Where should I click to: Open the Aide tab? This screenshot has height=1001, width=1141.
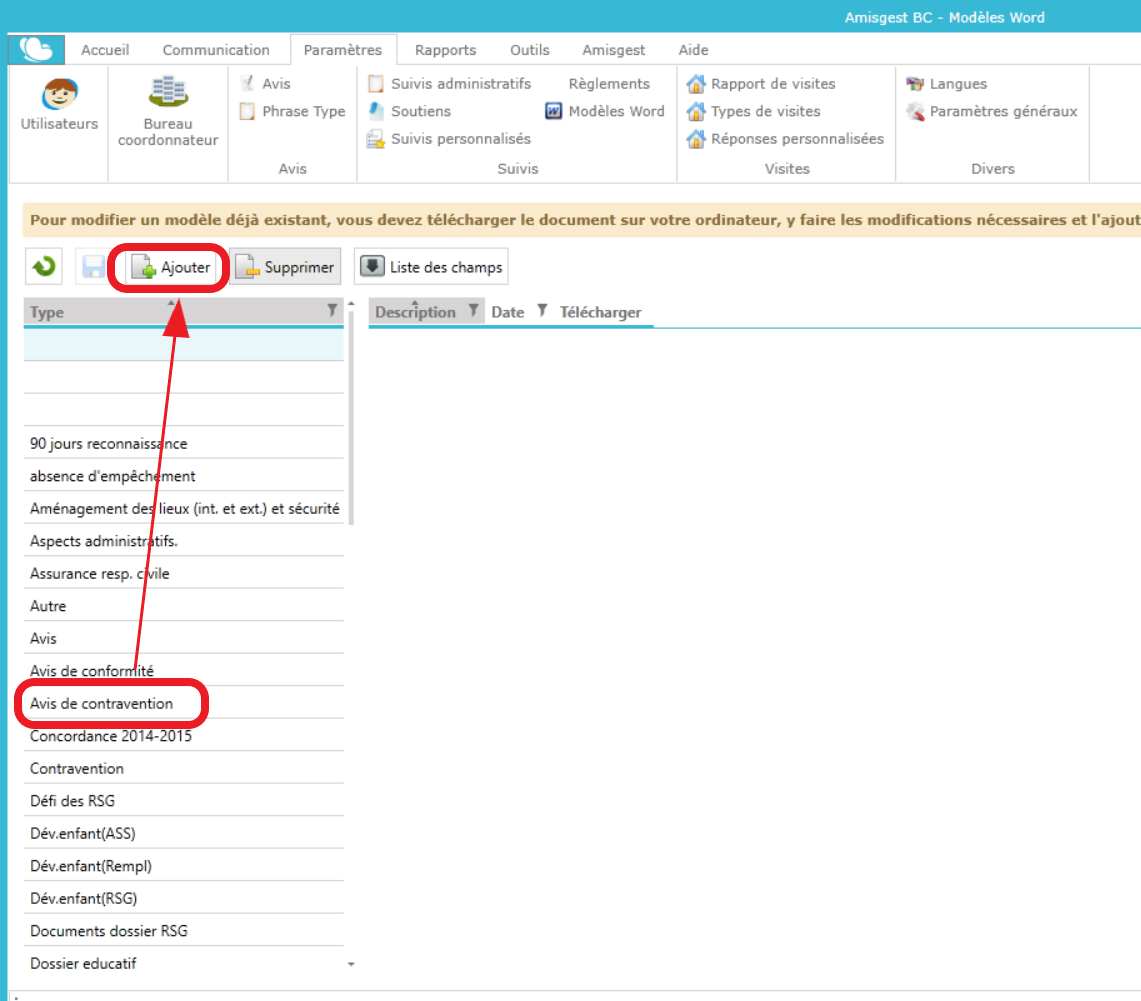[693, 50]
